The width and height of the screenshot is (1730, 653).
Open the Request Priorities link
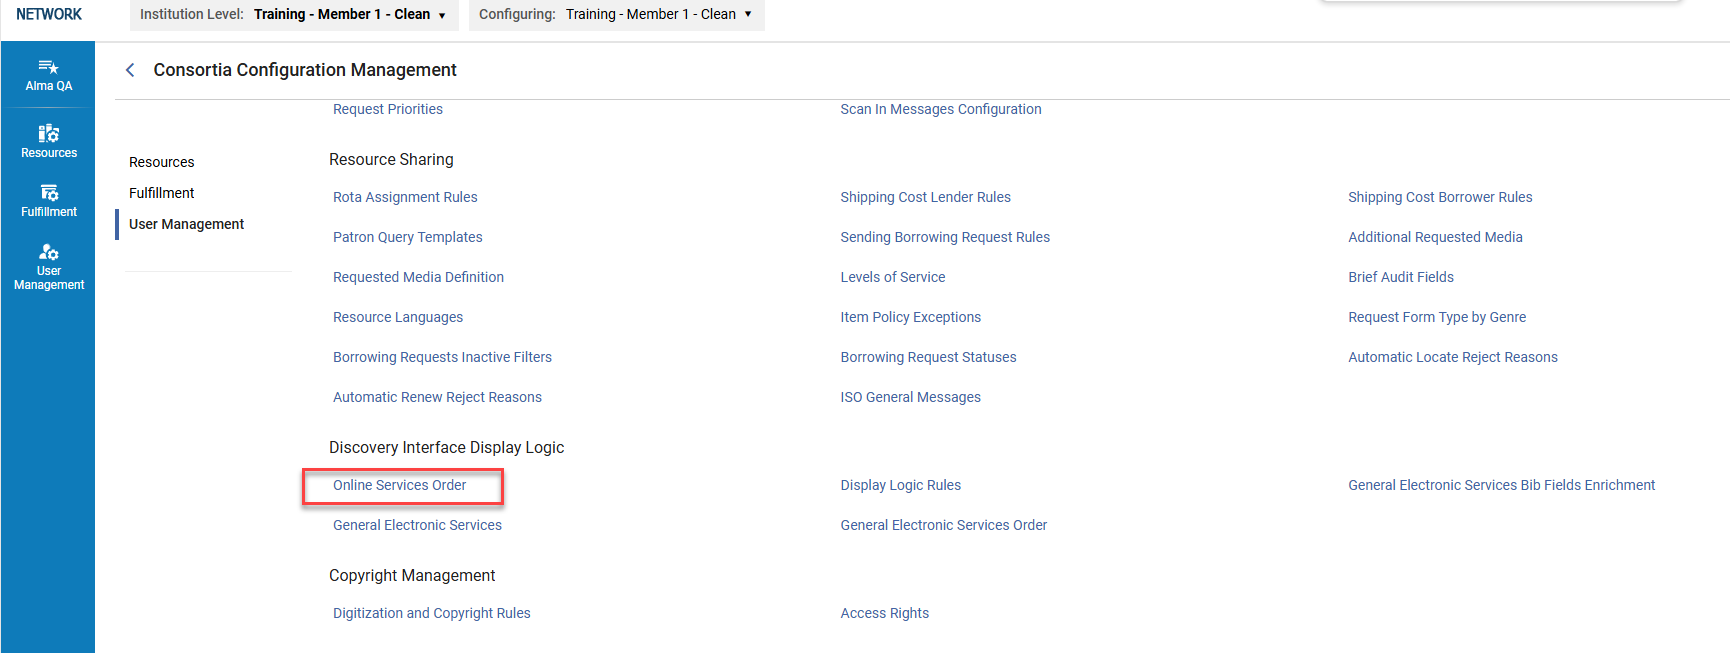388,109
